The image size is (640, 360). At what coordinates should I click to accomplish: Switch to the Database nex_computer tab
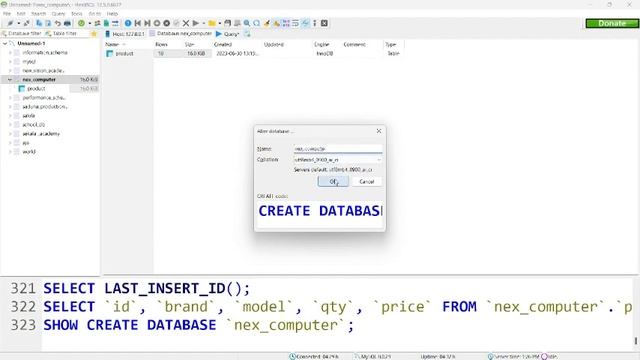point(181,33)
